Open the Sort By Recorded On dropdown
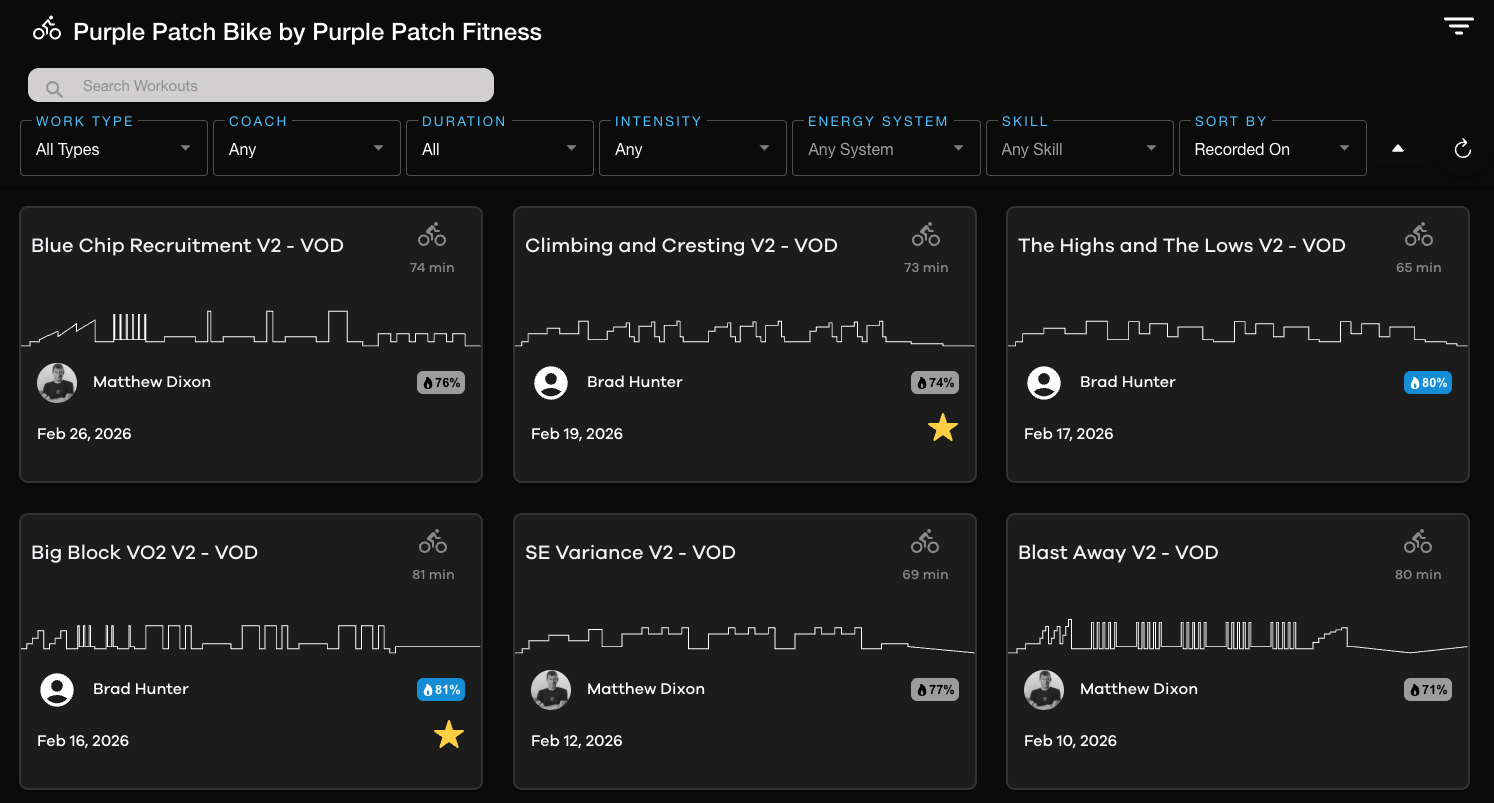 tap(1272, 149)
